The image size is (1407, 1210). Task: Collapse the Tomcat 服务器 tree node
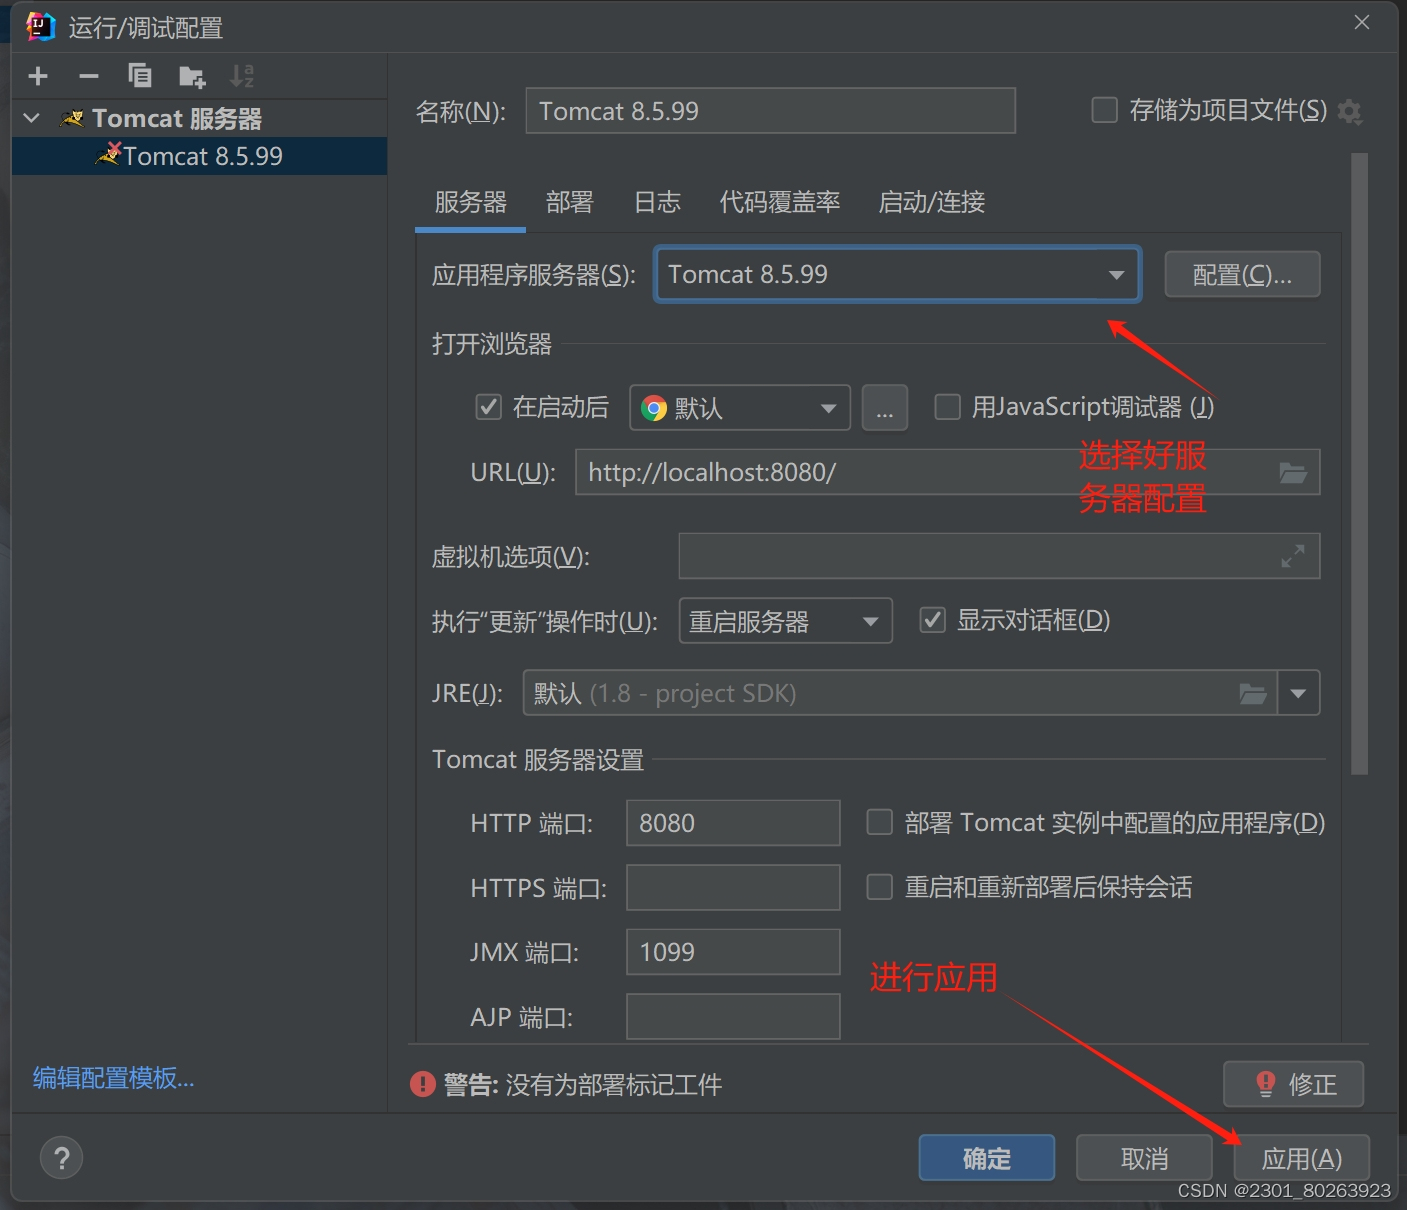pos(32,118)
